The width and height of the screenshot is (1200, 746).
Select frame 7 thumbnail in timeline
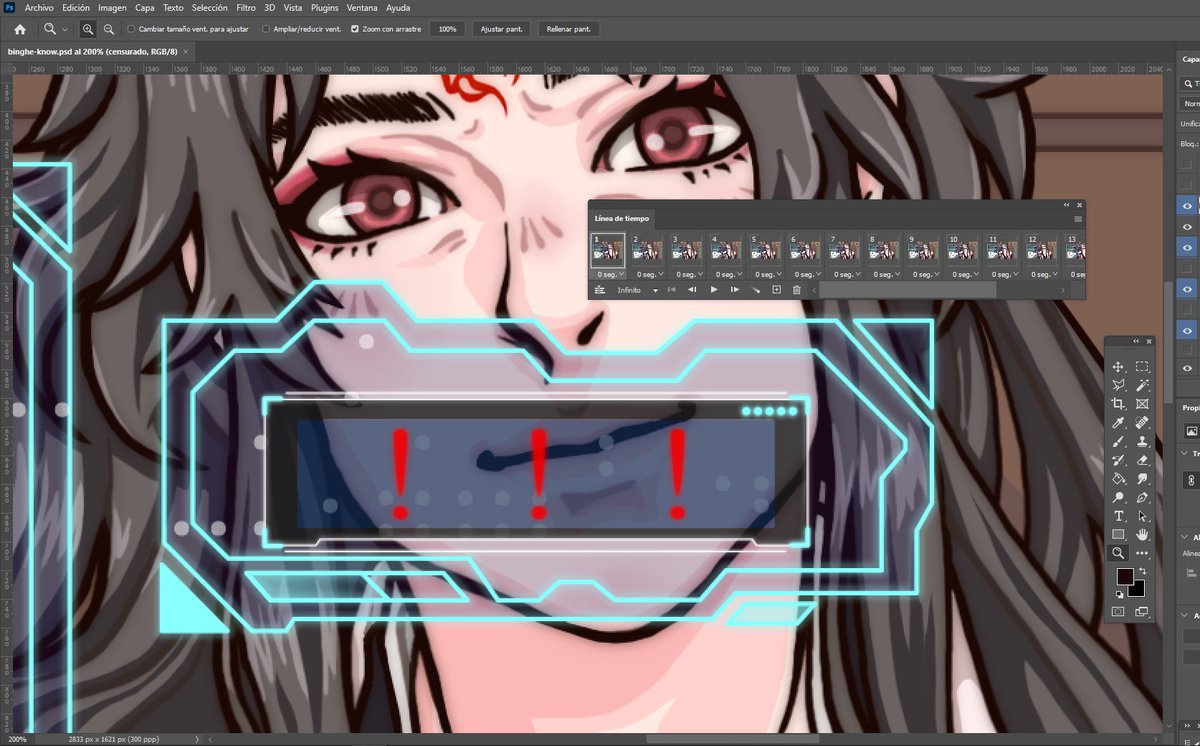[x=844, y=250]
